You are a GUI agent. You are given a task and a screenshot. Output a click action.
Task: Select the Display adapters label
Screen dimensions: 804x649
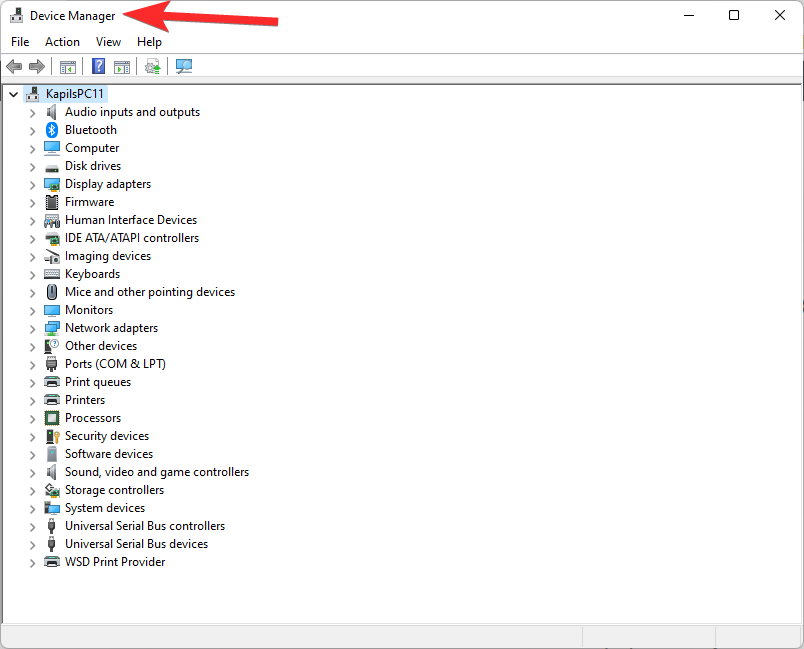[108, 184]
